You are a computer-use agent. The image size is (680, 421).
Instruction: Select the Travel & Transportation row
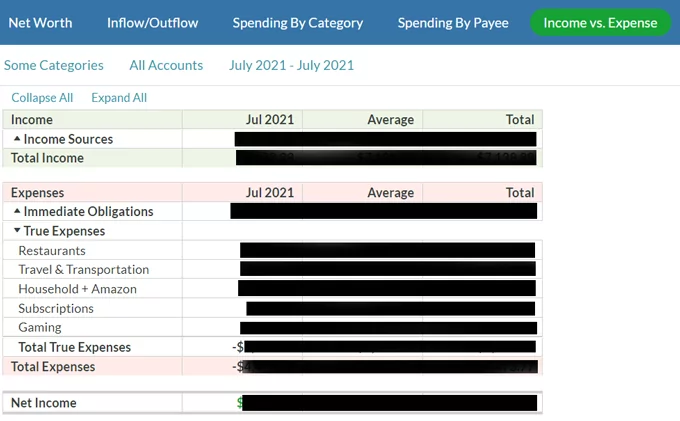point(272,269)
